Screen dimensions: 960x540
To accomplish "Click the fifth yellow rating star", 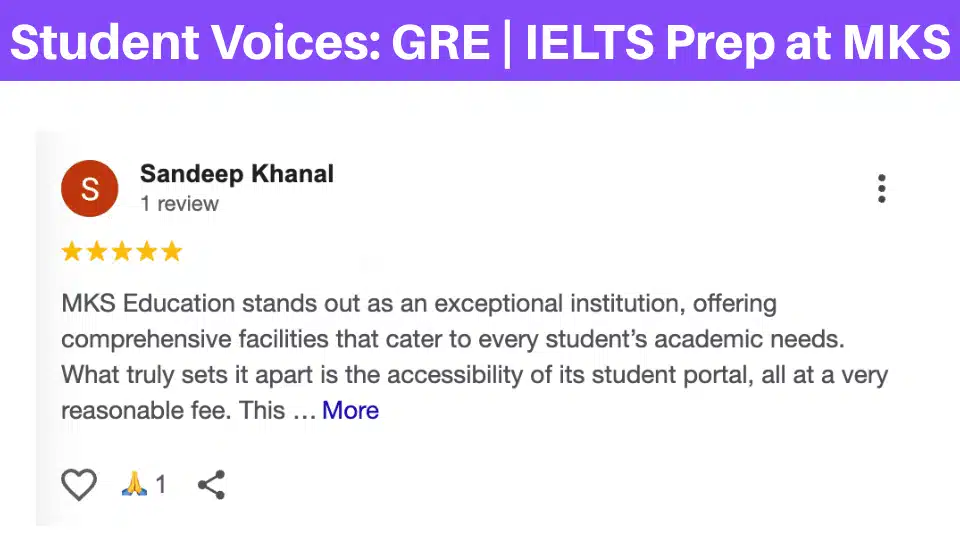I will pyautogui.click(x=172, y=251).
